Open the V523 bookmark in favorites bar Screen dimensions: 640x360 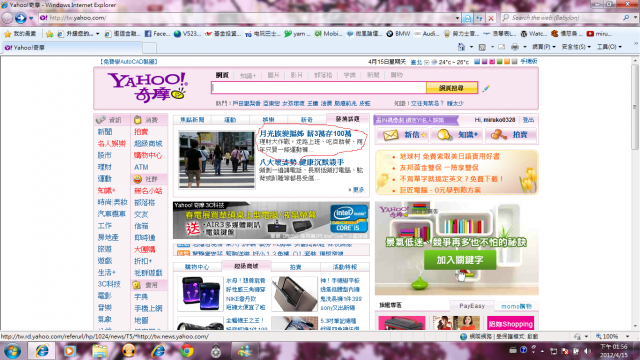(187, 34)
